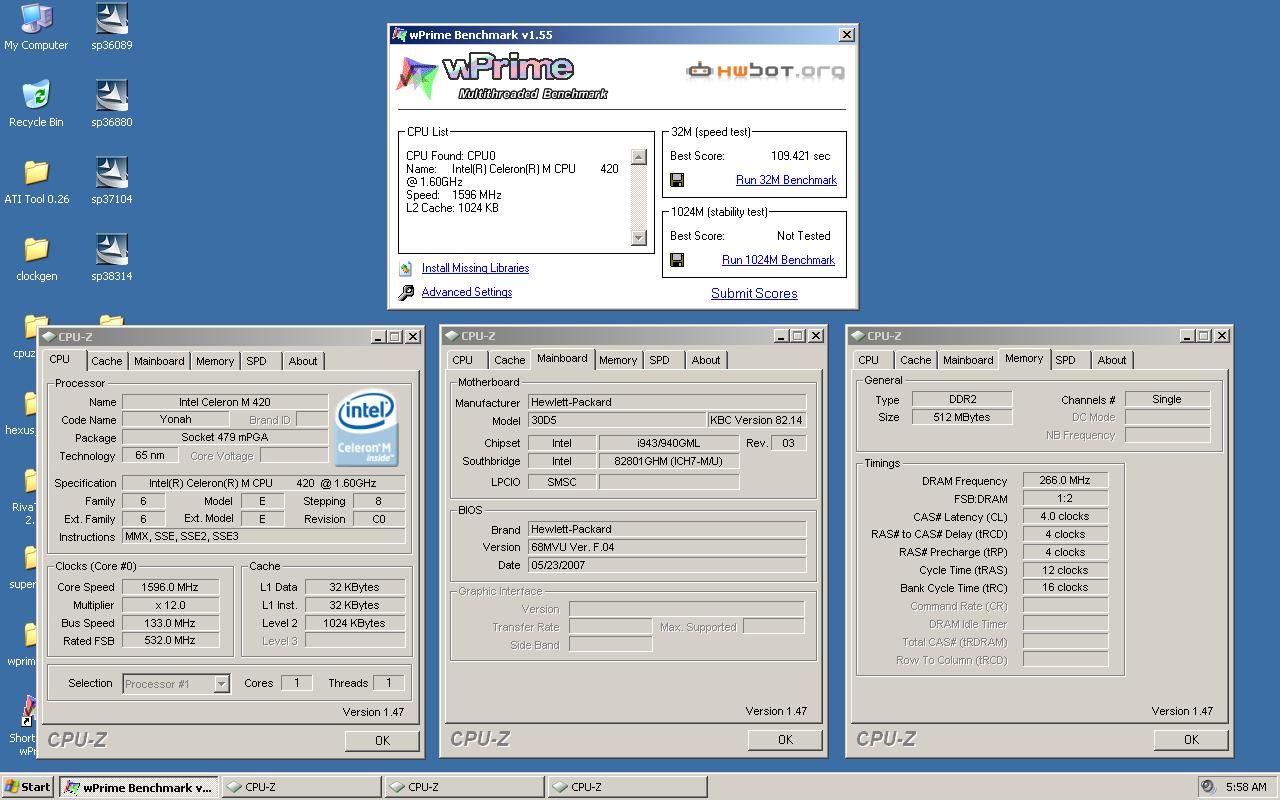Open the ATI Tool 0.26 folder
Screen dimensions: 1280x800
[x=36, y=181]
